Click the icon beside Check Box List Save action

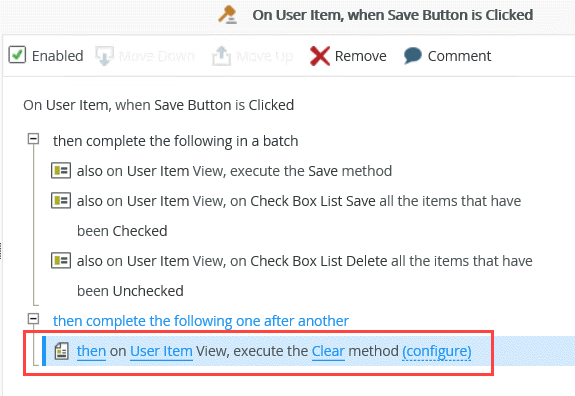click(x=61, y=201)
